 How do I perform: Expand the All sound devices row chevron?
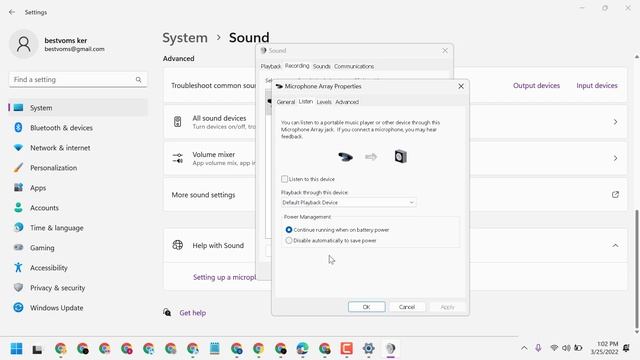(x=615, y=122)
